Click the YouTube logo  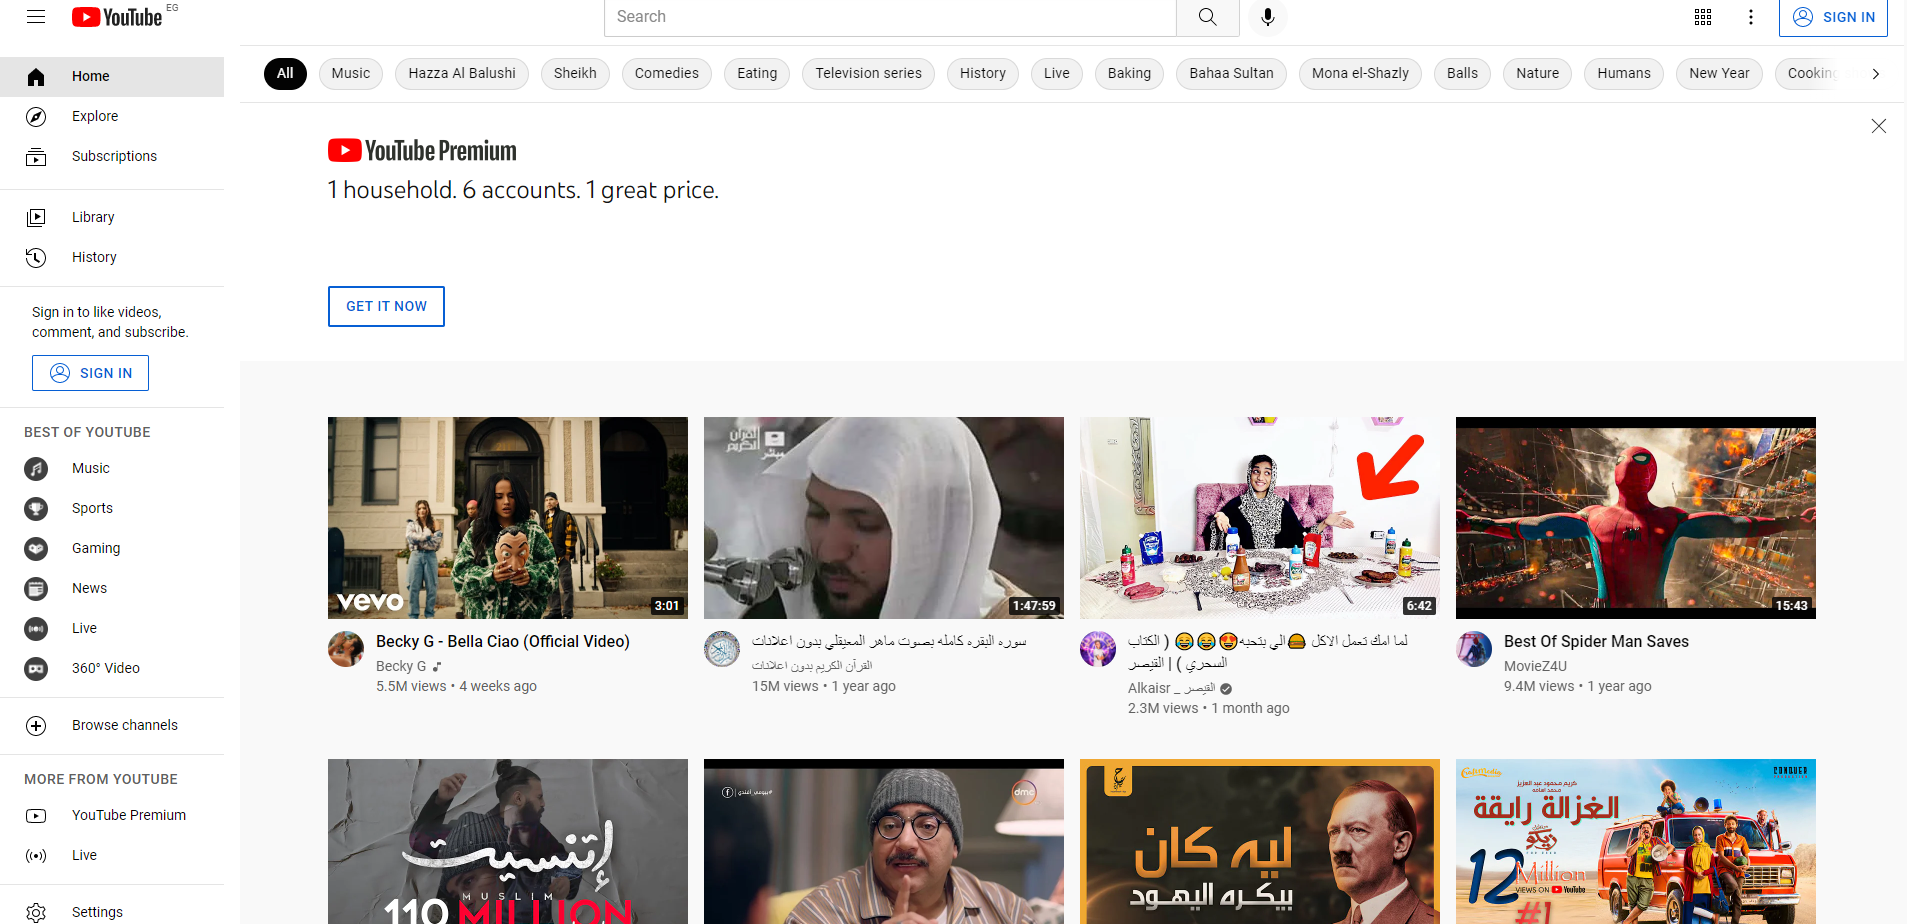pos(117,17)
